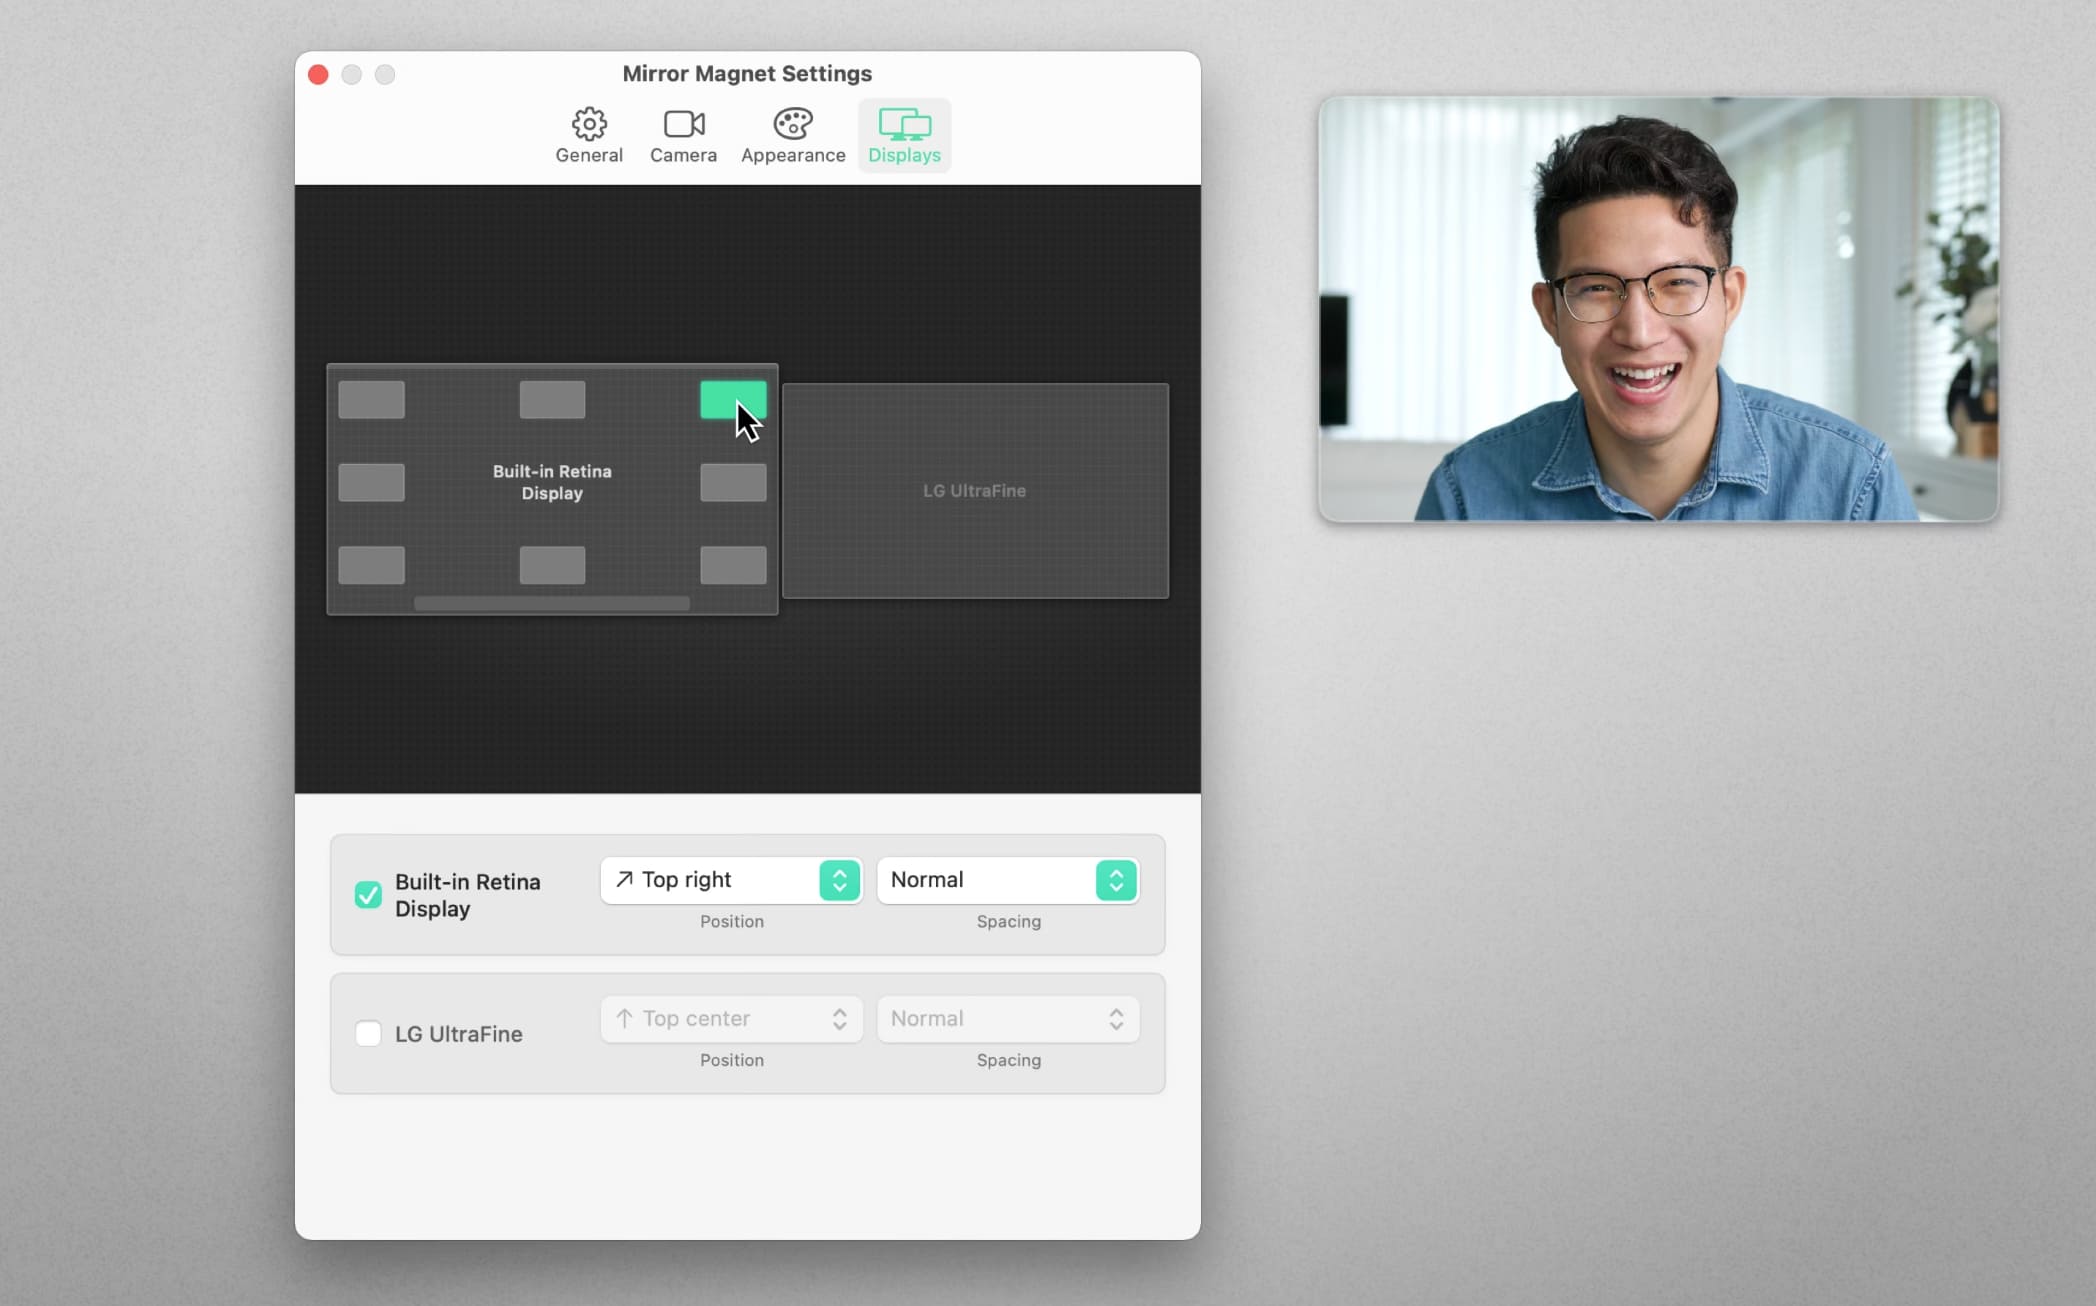This screenshot has height=1306, width=2096.
Task: Open Built-in display Normal spacing dropdown
Action: [x=1008, y=880]
